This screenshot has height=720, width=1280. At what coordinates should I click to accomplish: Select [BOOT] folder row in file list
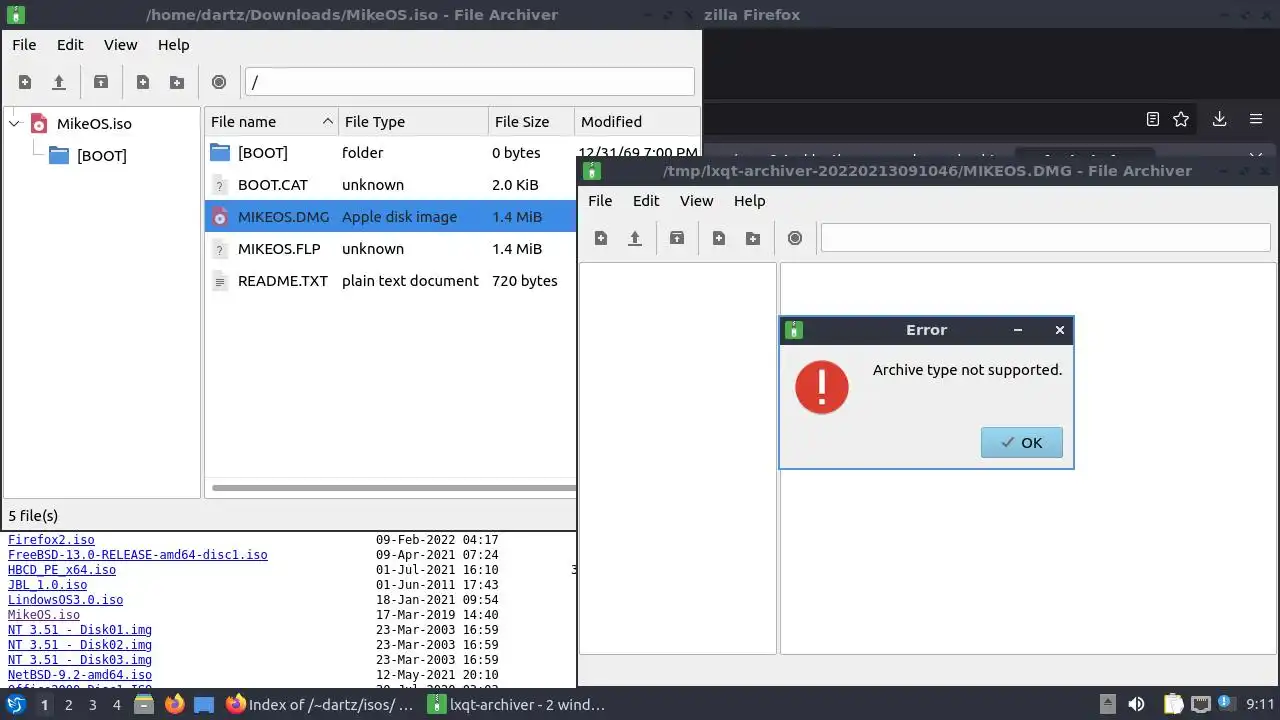390,153
